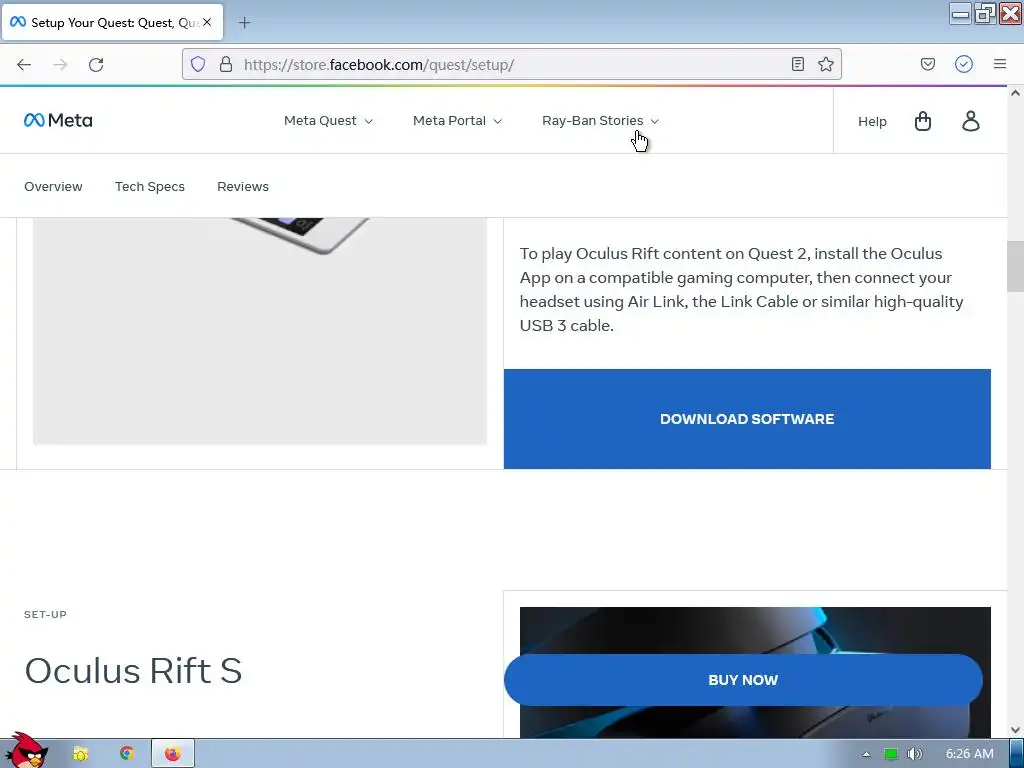
Task: Go back using the browser back arrow
Action: [24, 65]
